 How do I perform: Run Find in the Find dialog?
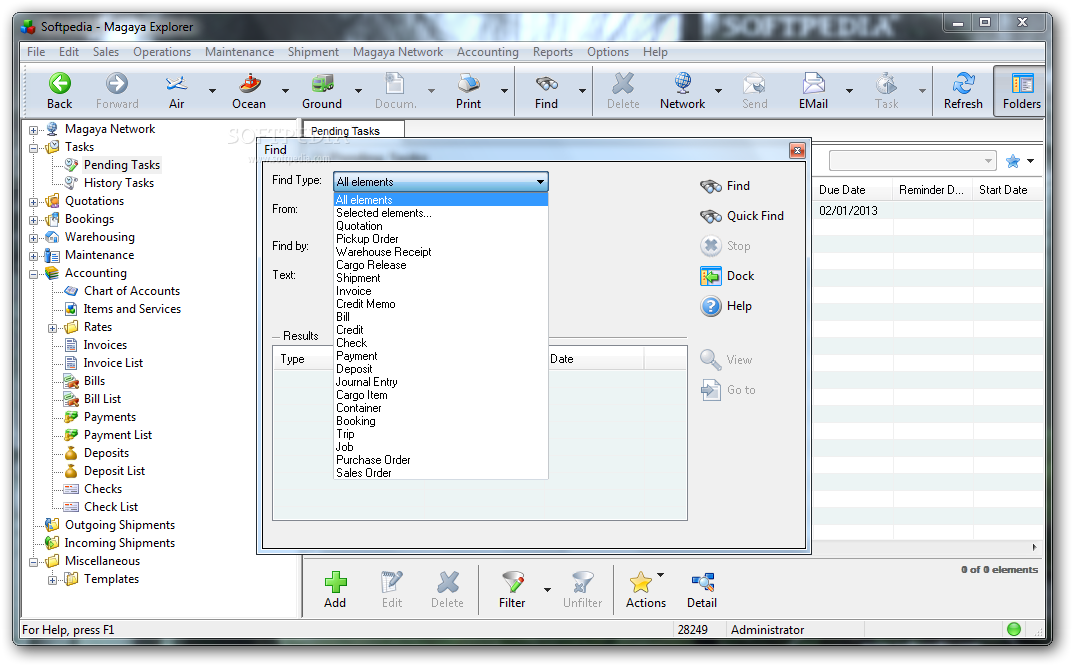pyautogui.click(x=725, y=186)
